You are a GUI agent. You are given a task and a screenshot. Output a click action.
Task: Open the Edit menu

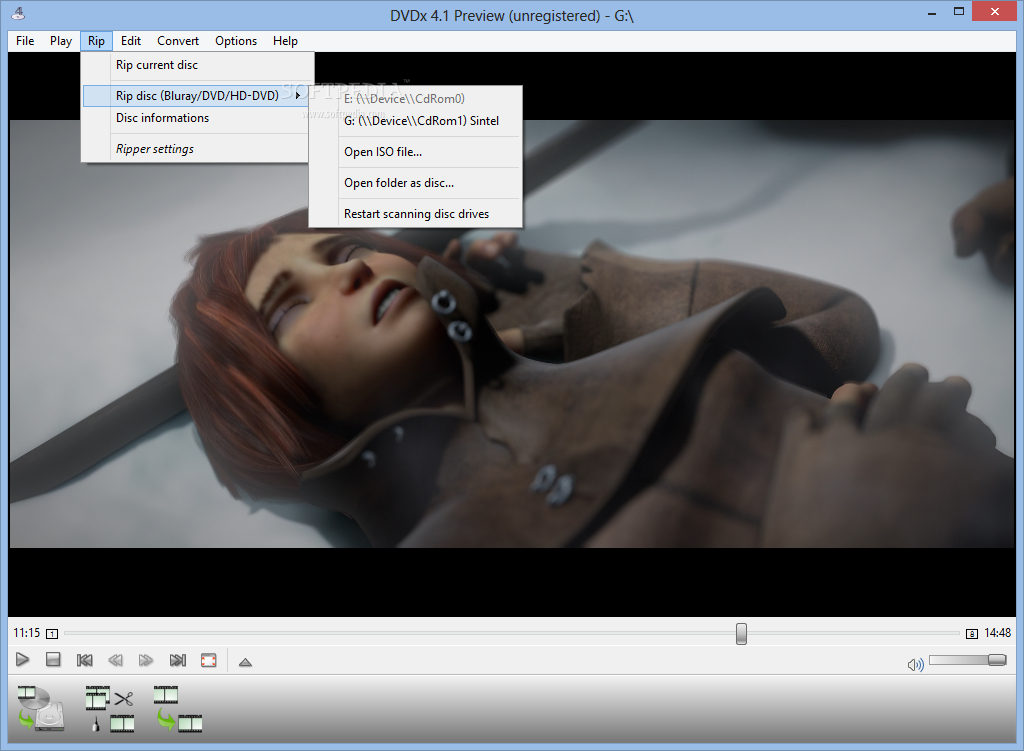(131, 40)
